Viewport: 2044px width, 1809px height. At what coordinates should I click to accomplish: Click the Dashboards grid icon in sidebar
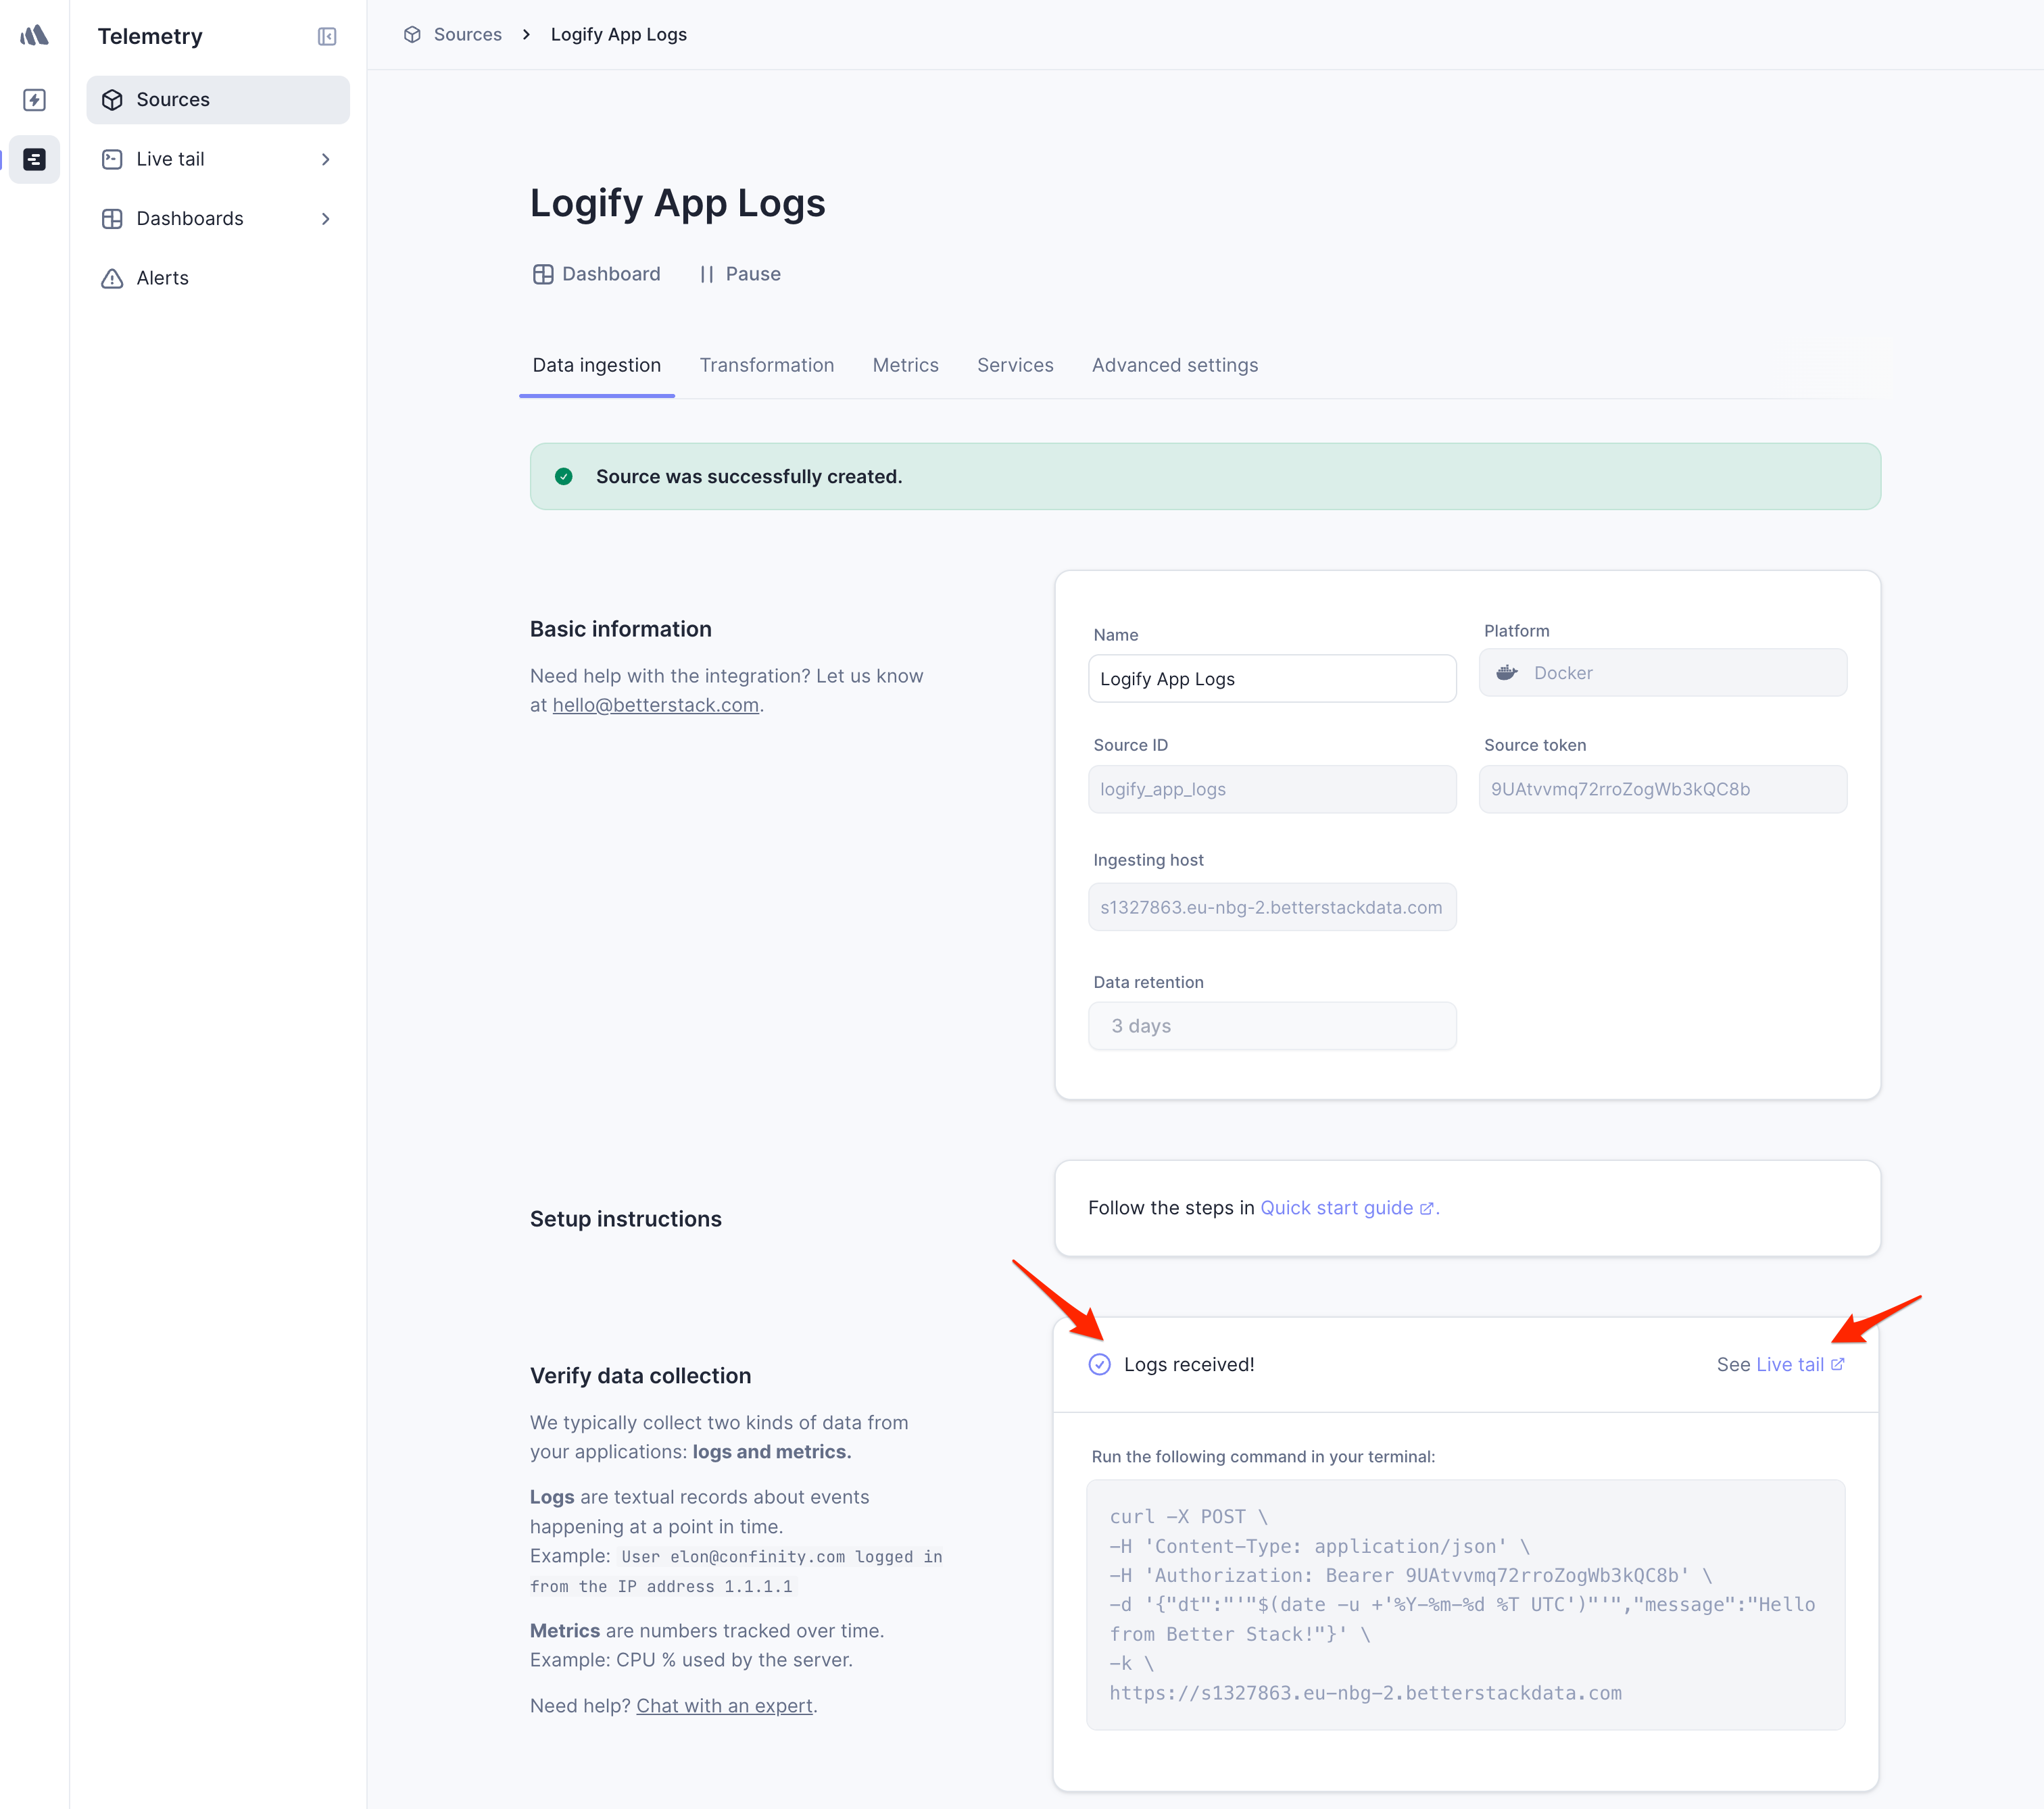(x=112, y=218)
